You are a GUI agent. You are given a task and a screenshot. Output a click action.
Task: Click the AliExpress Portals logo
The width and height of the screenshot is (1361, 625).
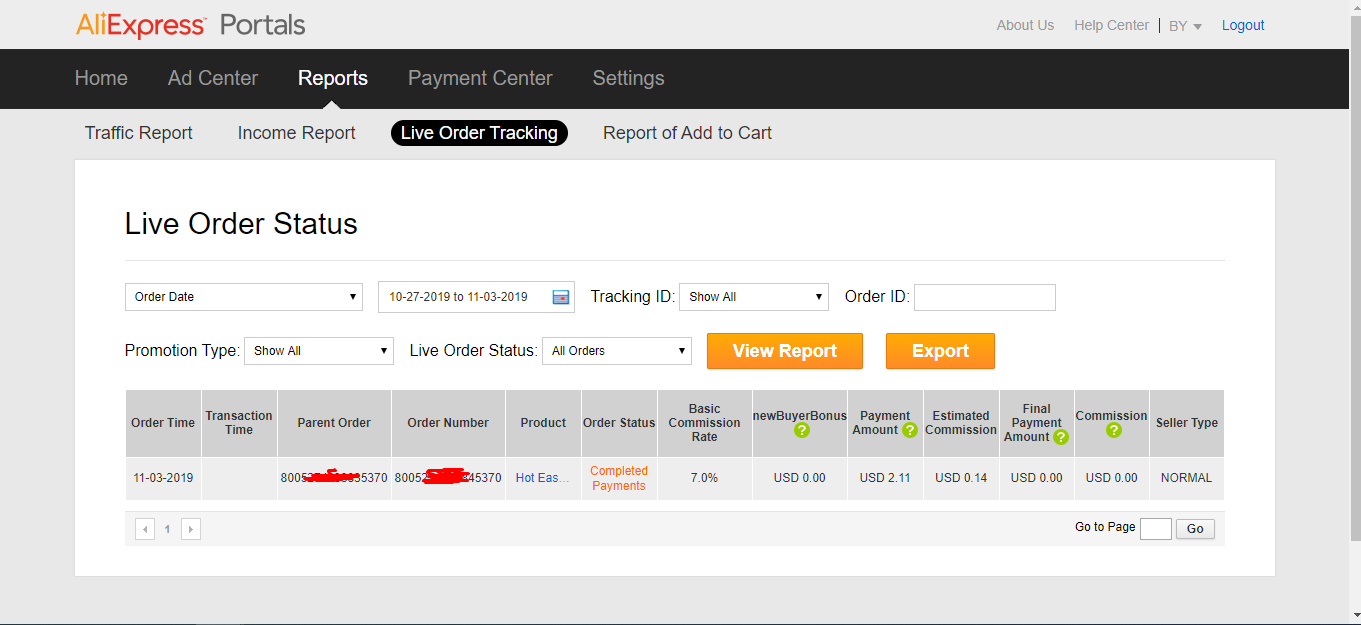190,25
